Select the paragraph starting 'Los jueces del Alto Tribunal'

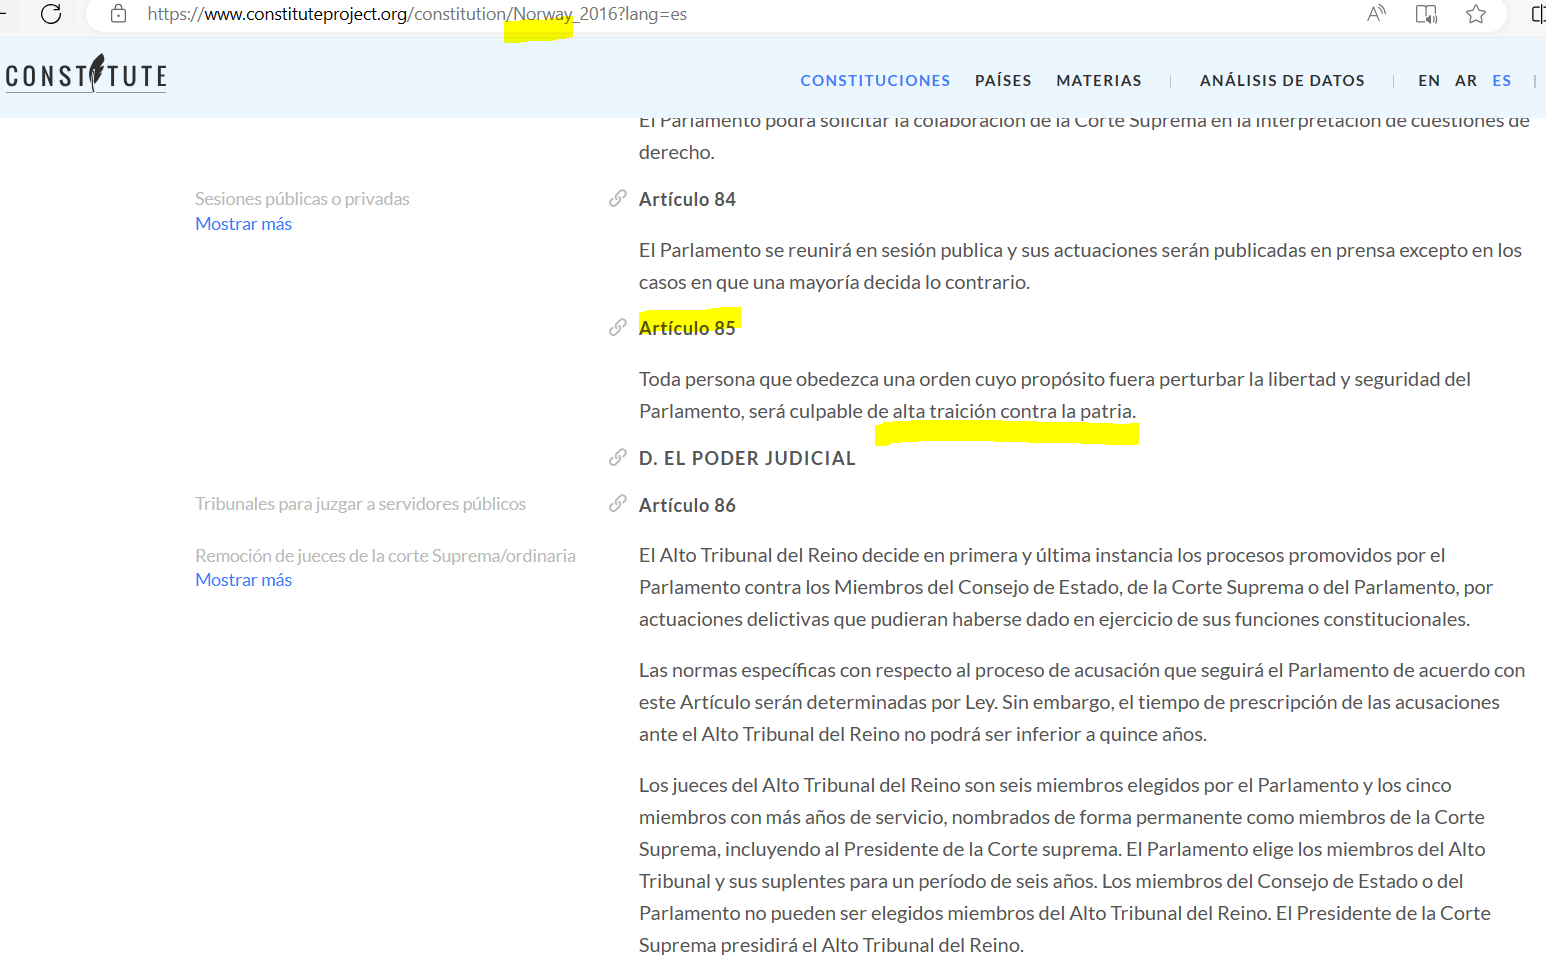tap(1065, 865)
